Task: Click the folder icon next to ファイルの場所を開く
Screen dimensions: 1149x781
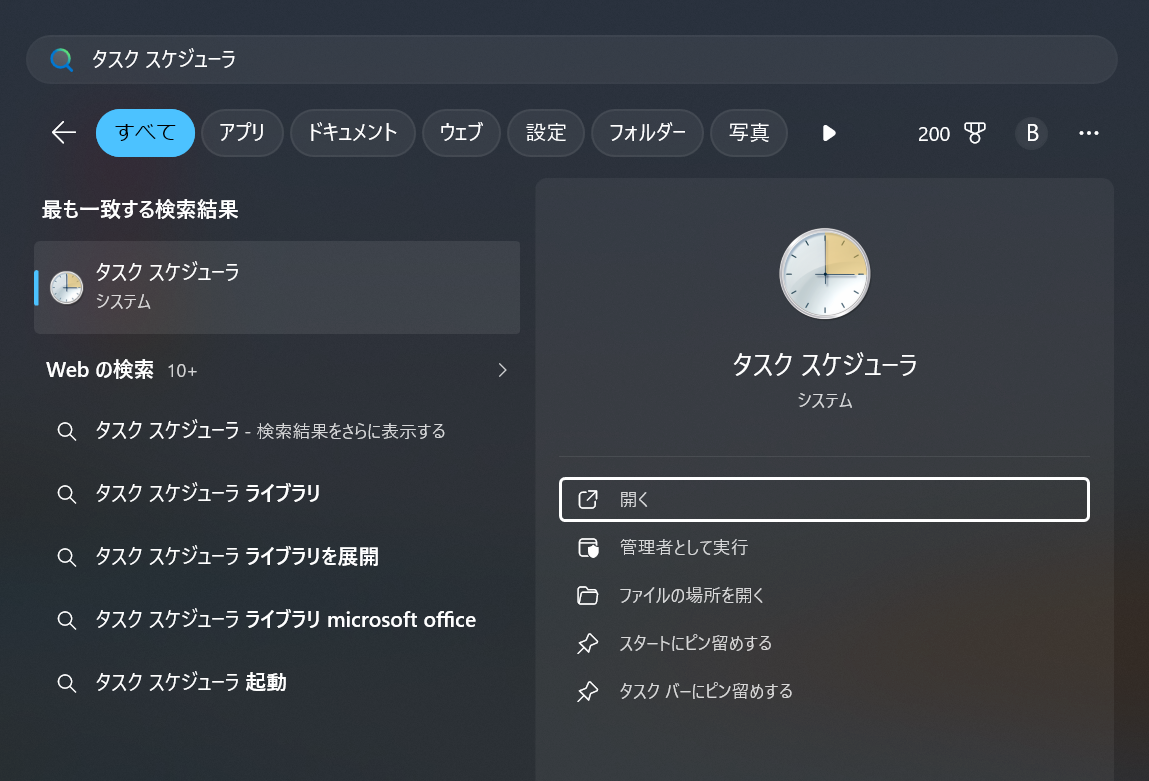Action: [x=589, y=595]
